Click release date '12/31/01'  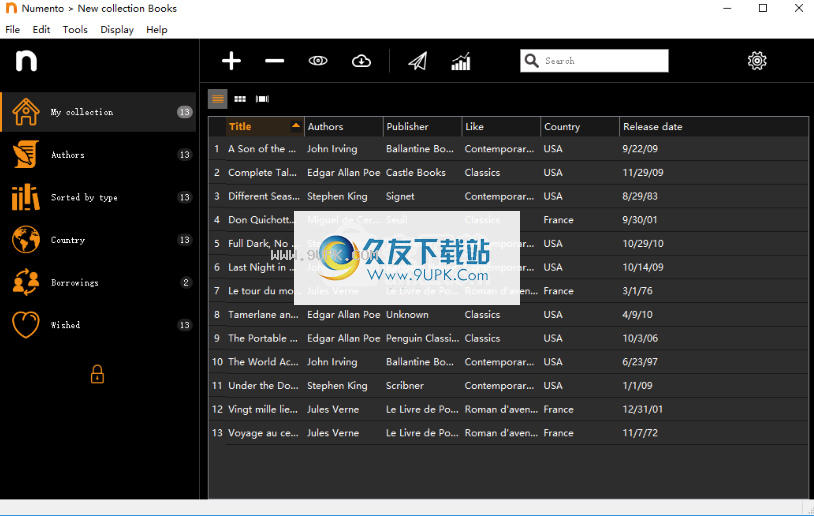click(643, 410)
